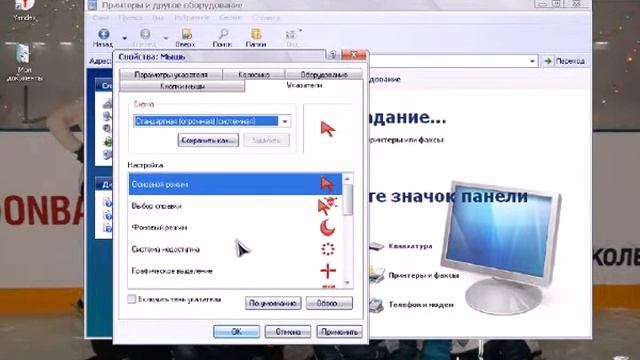The width and height of the screenshot is (640, 360).
Task: Switch to the Pointer Options tab
Action: (171, 75)
